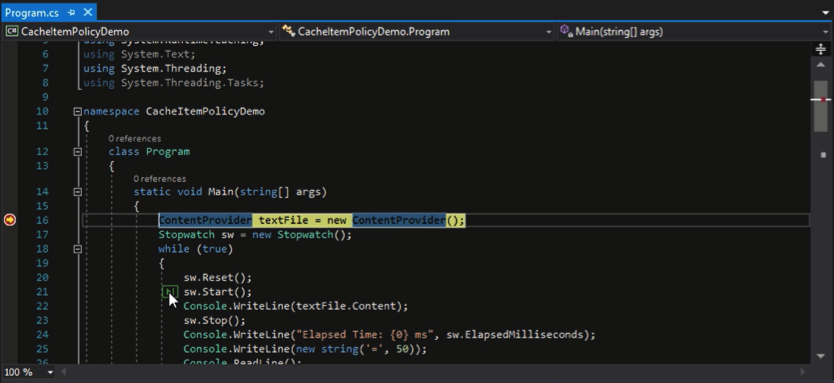Click the editor split window handle
The width and height of the screenshot is (834, 383).
821,49
